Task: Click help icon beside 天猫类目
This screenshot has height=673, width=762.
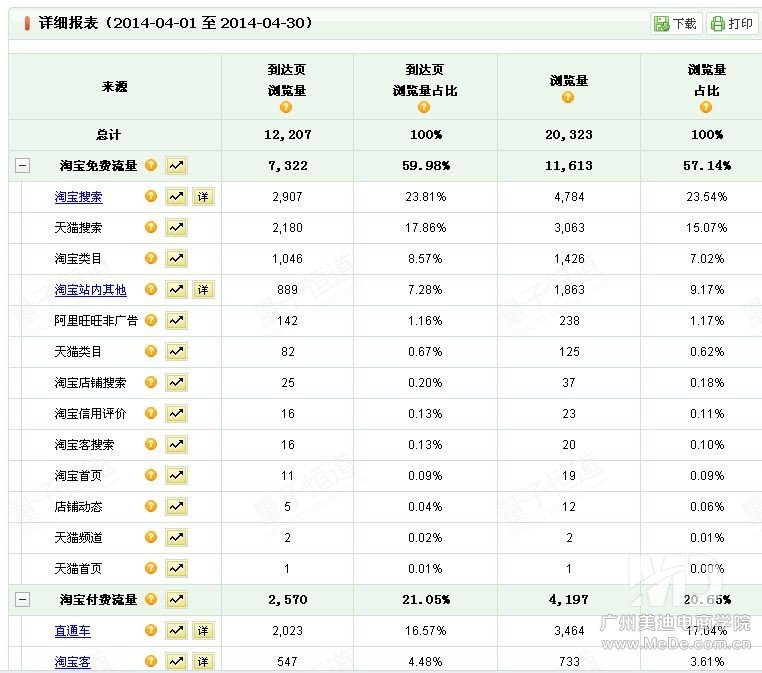Action: [x=151, y=351]
